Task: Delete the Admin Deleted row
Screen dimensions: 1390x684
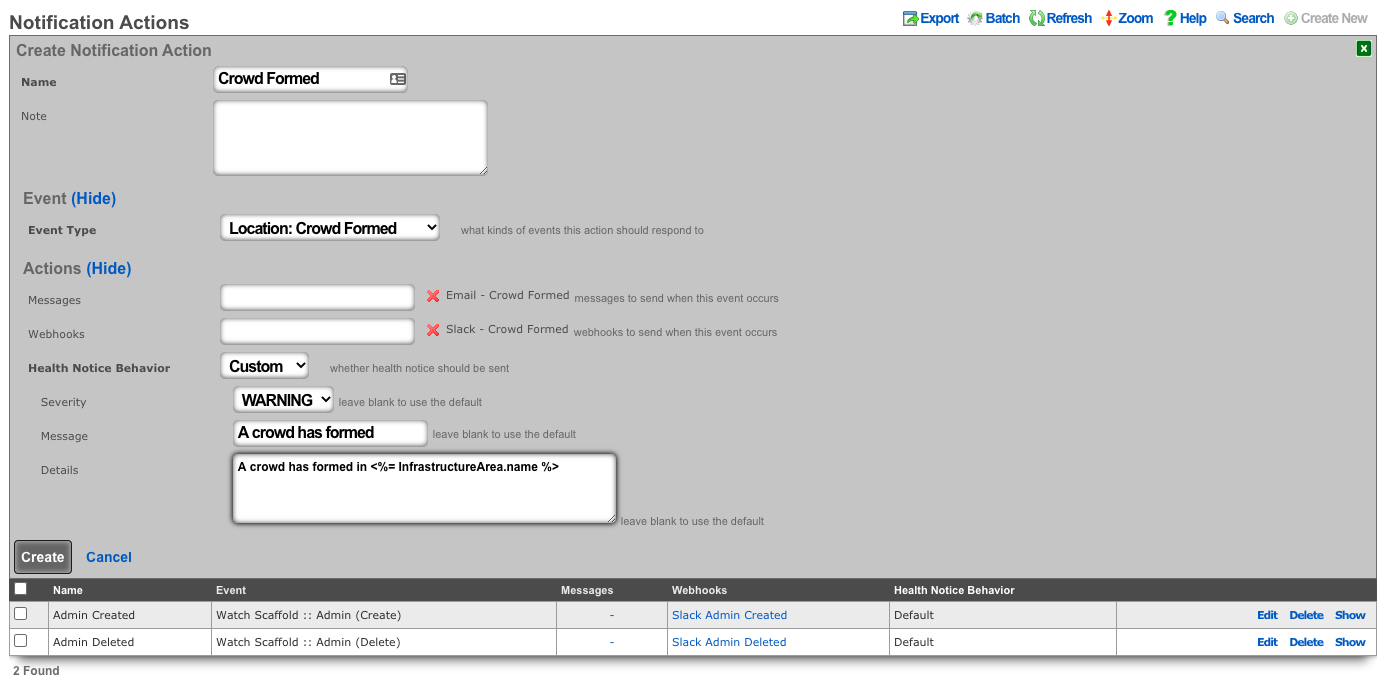Action: click(1306, 642)
